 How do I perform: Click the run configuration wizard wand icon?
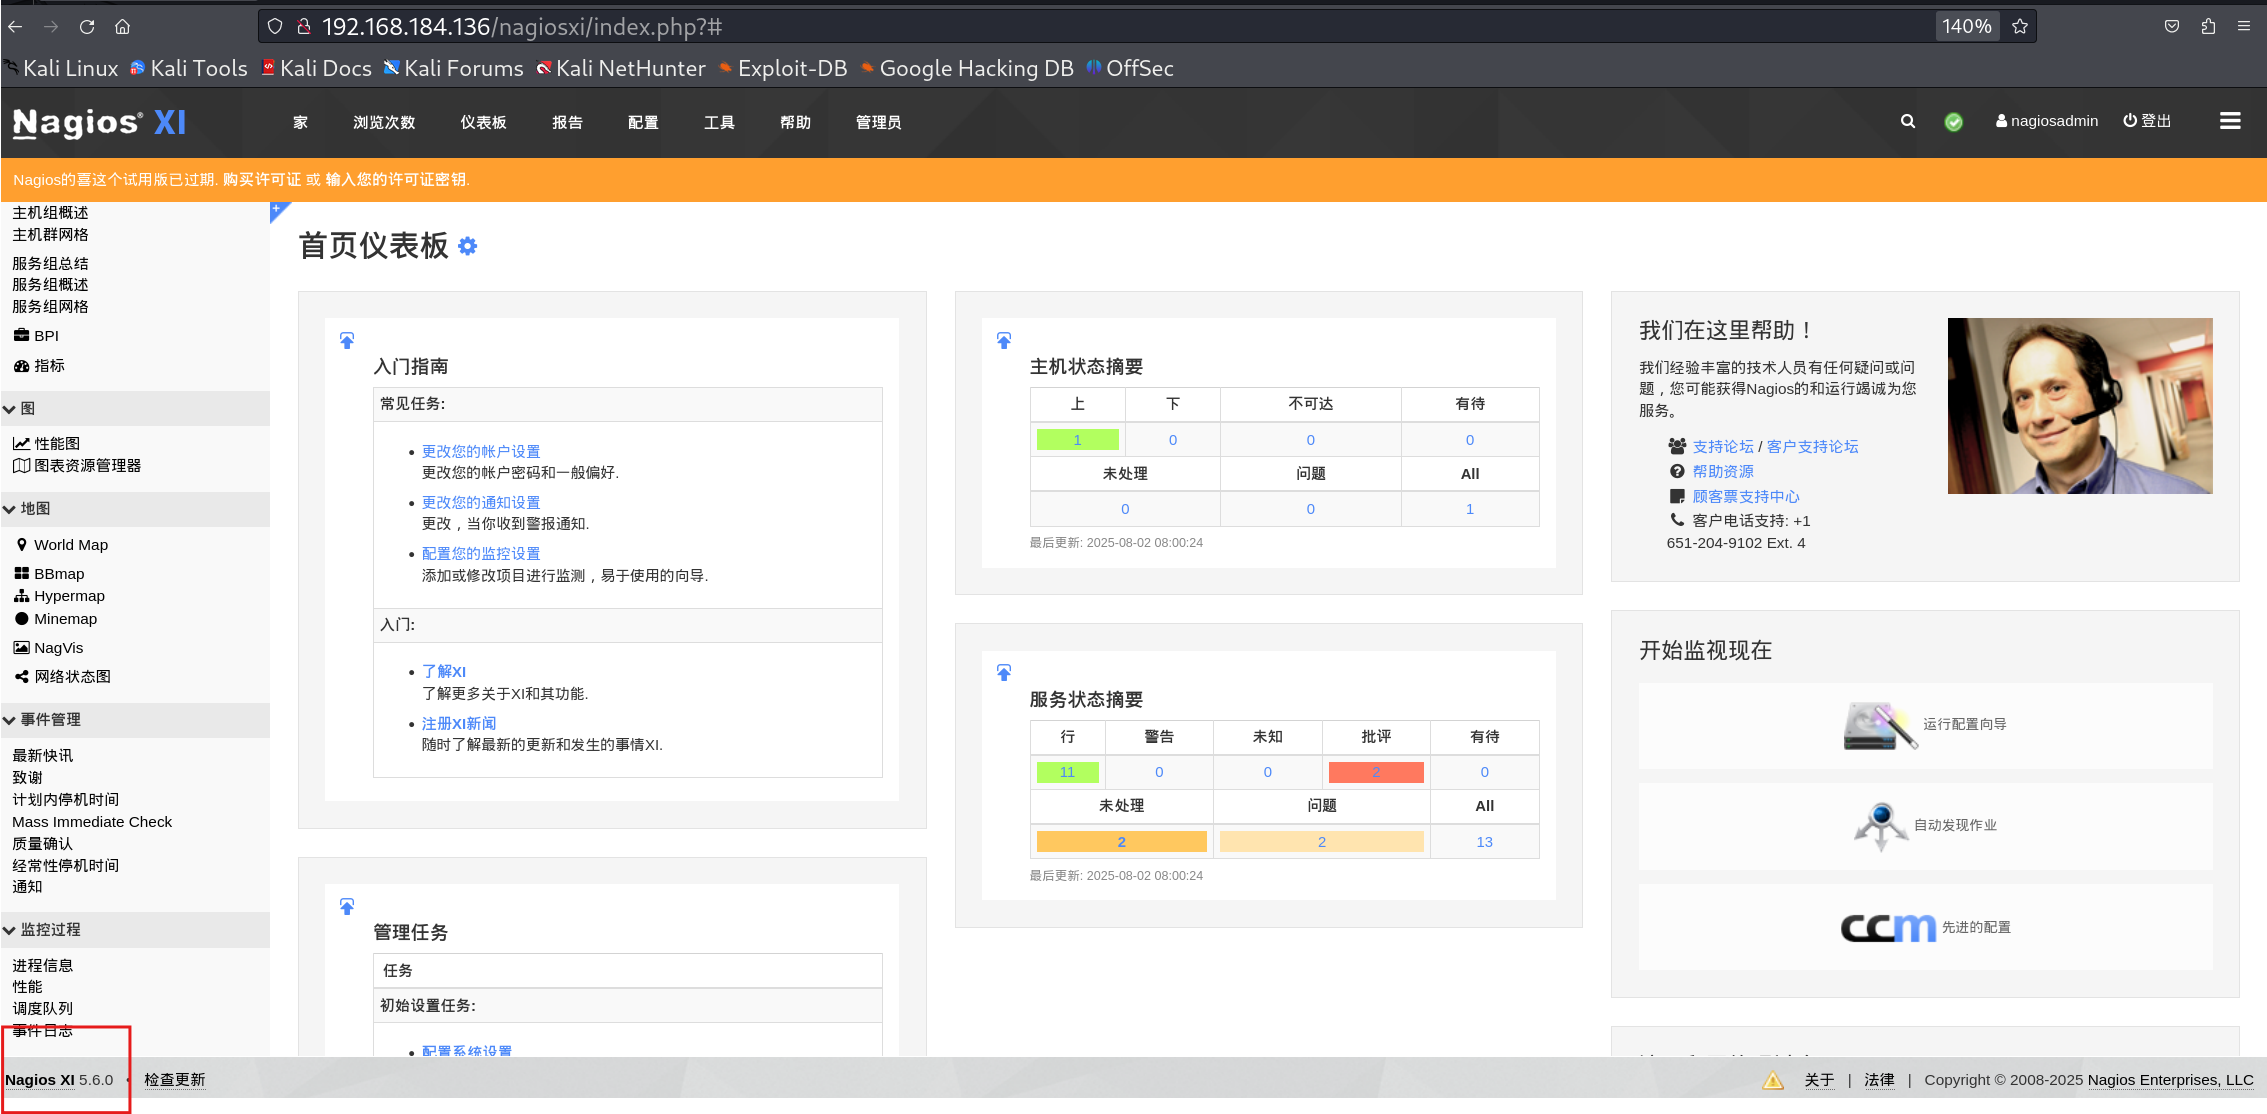pyautogui.click(x=1880, y=725)
